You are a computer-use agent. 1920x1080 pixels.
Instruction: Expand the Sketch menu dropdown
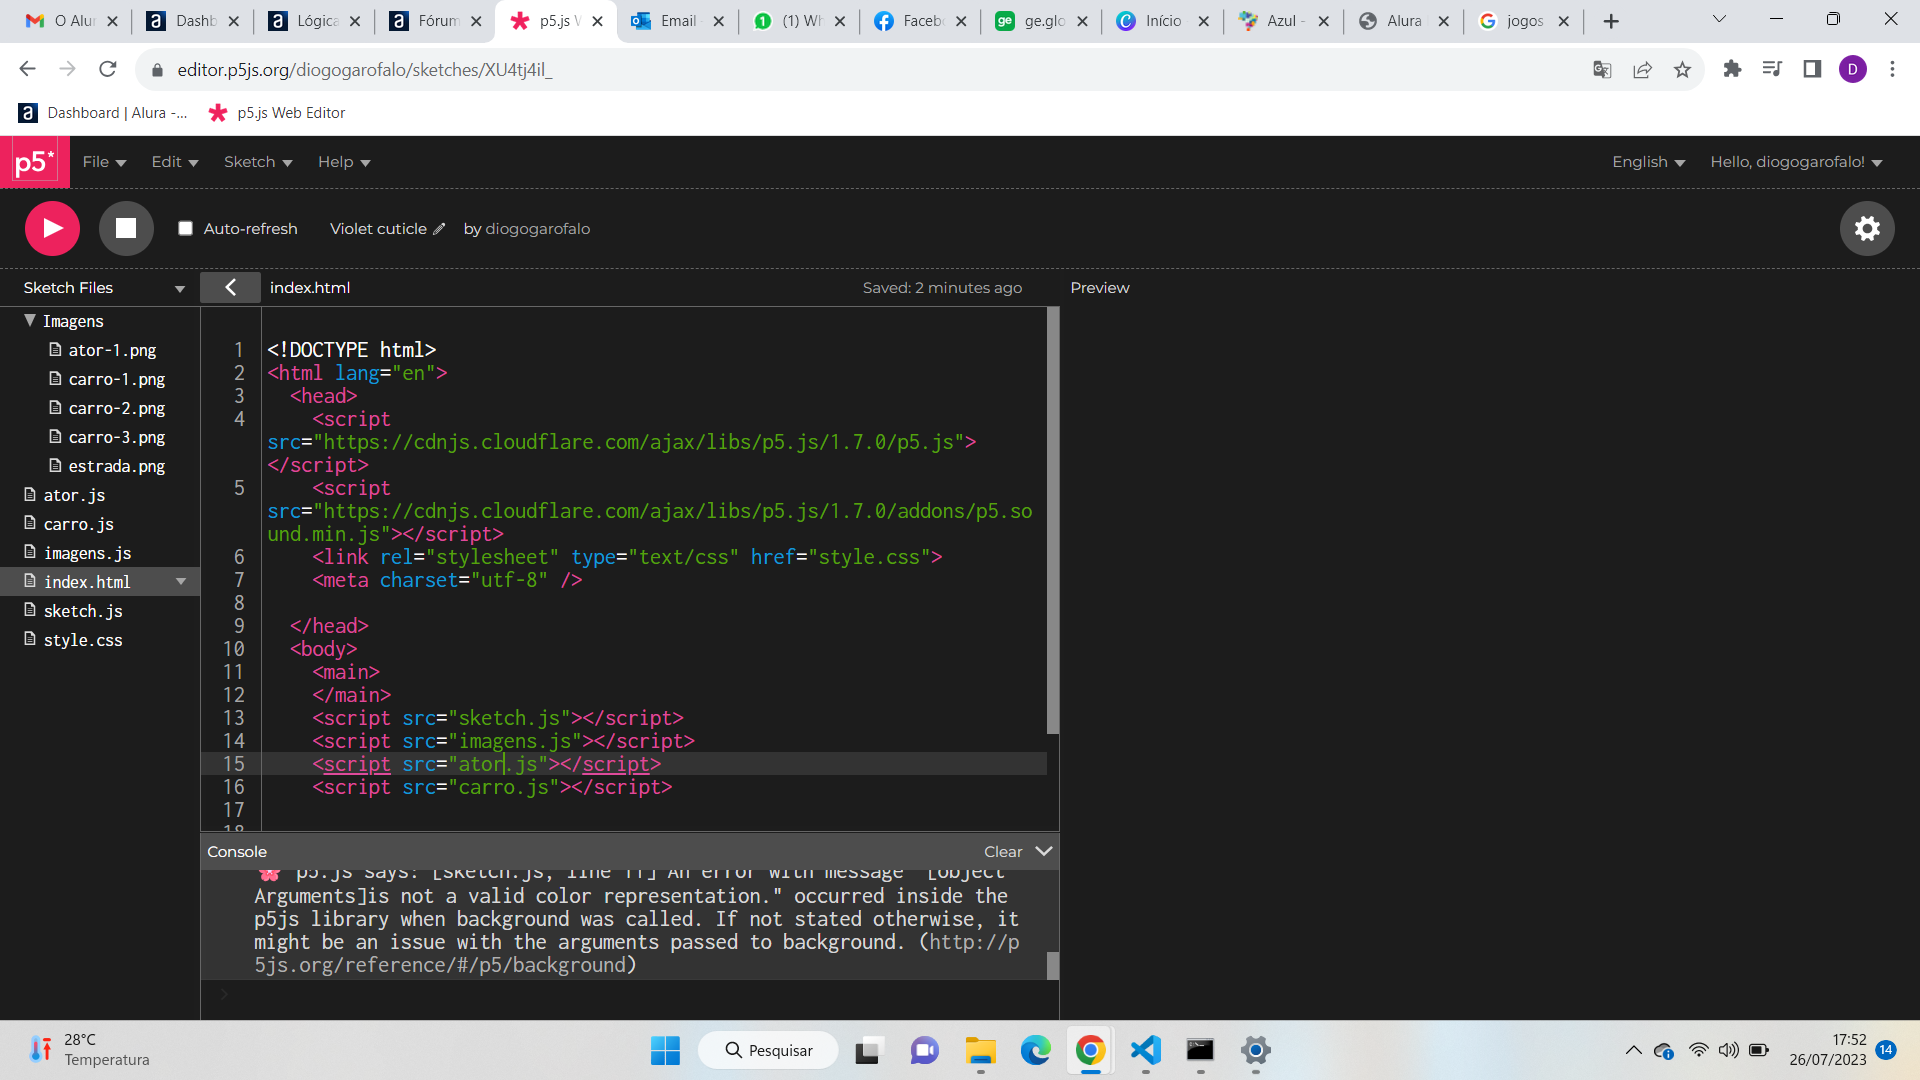coord(257,161)
